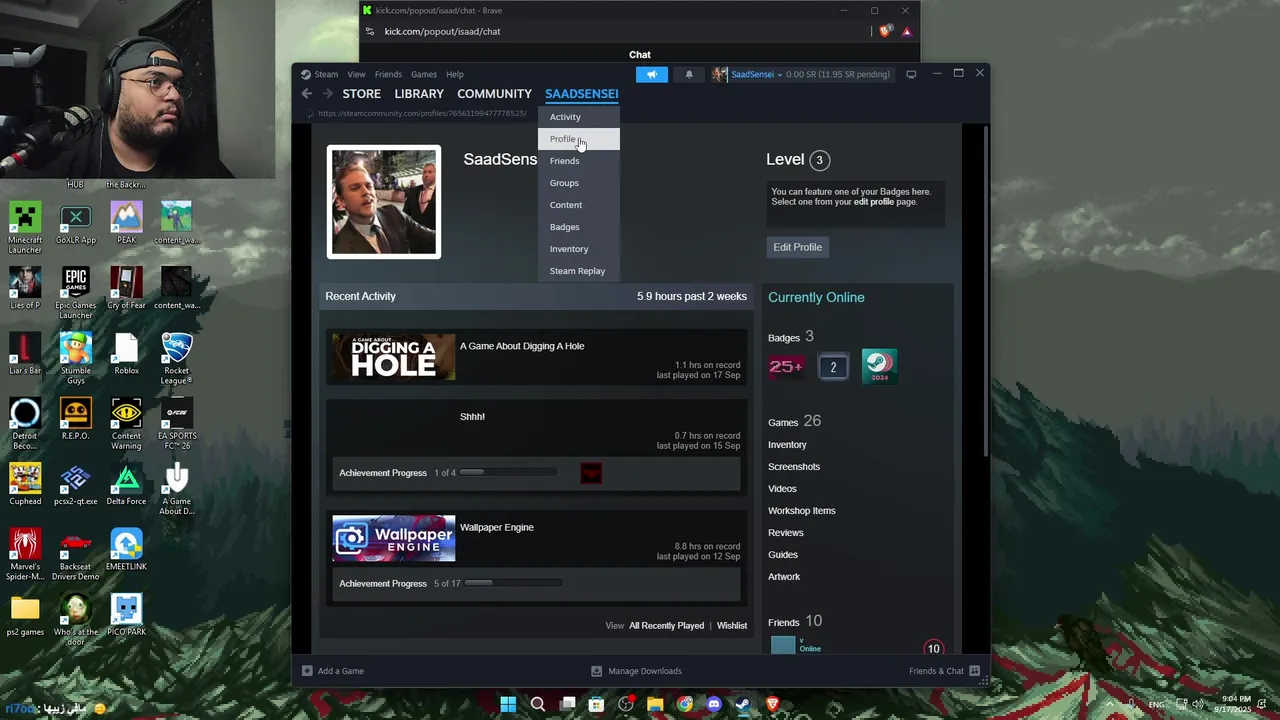Screen dimensions: 1280x720
Task: Select the Liar's Bar desktop icon
Action: (x=25, y=353)
